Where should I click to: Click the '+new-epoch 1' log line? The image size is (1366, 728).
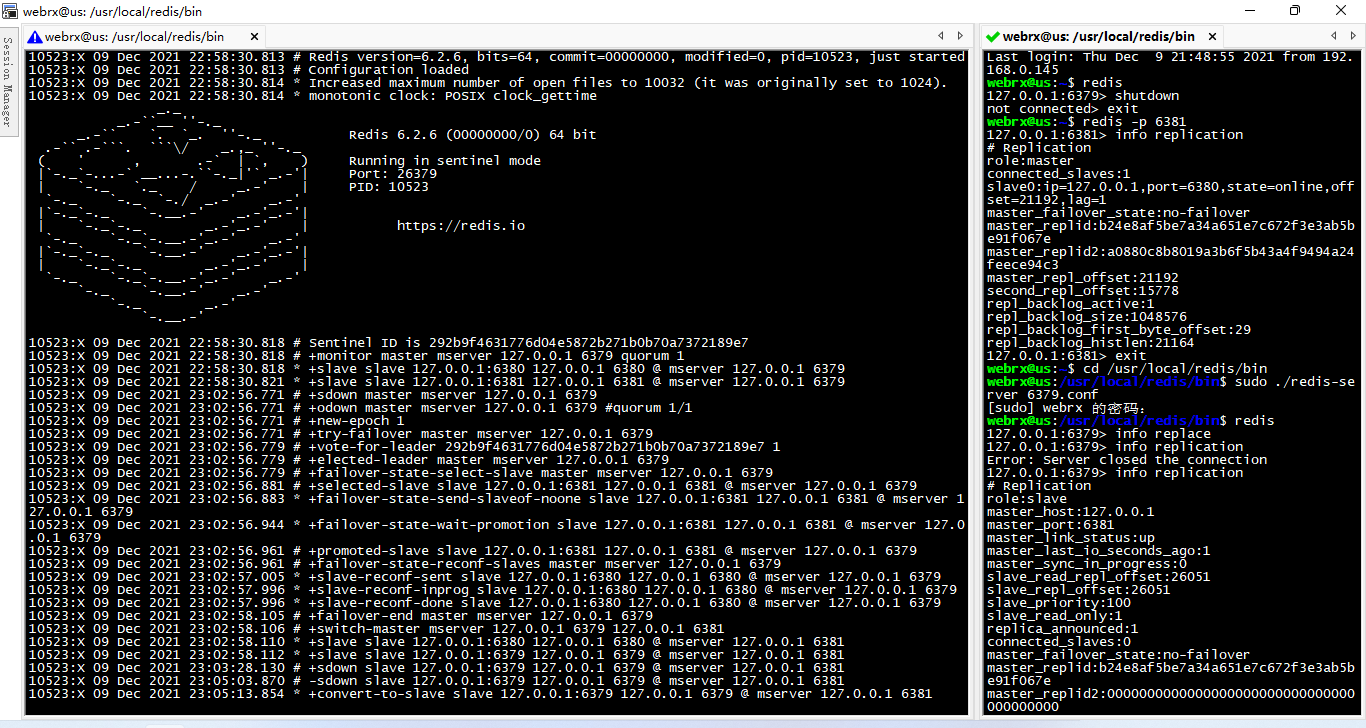coord(216,421)
